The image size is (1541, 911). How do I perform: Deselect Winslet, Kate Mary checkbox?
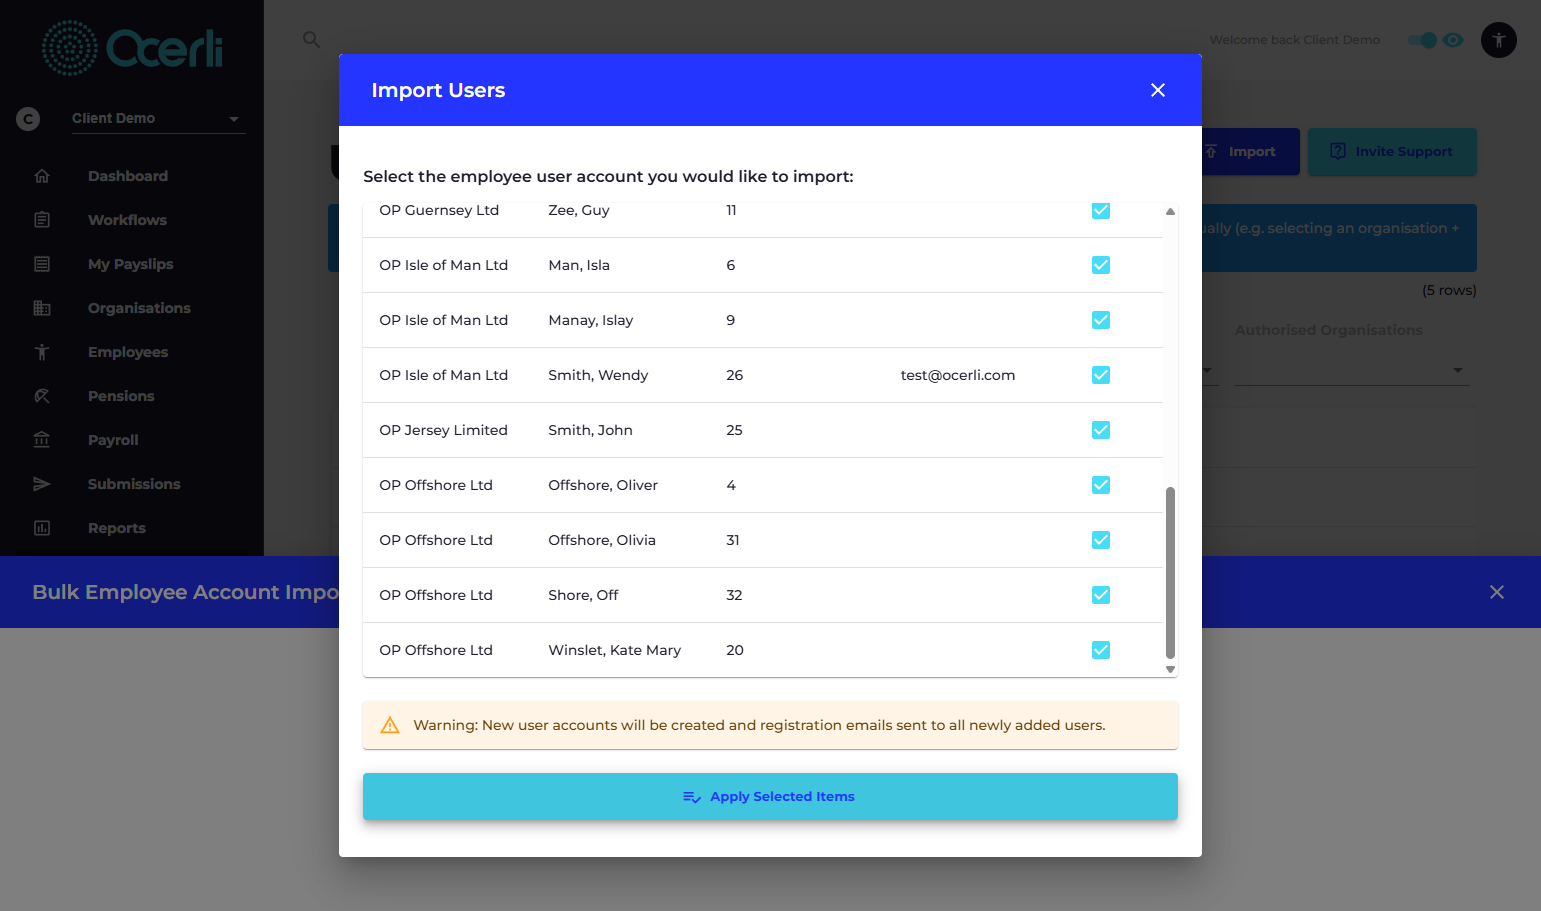[1101, 650]
